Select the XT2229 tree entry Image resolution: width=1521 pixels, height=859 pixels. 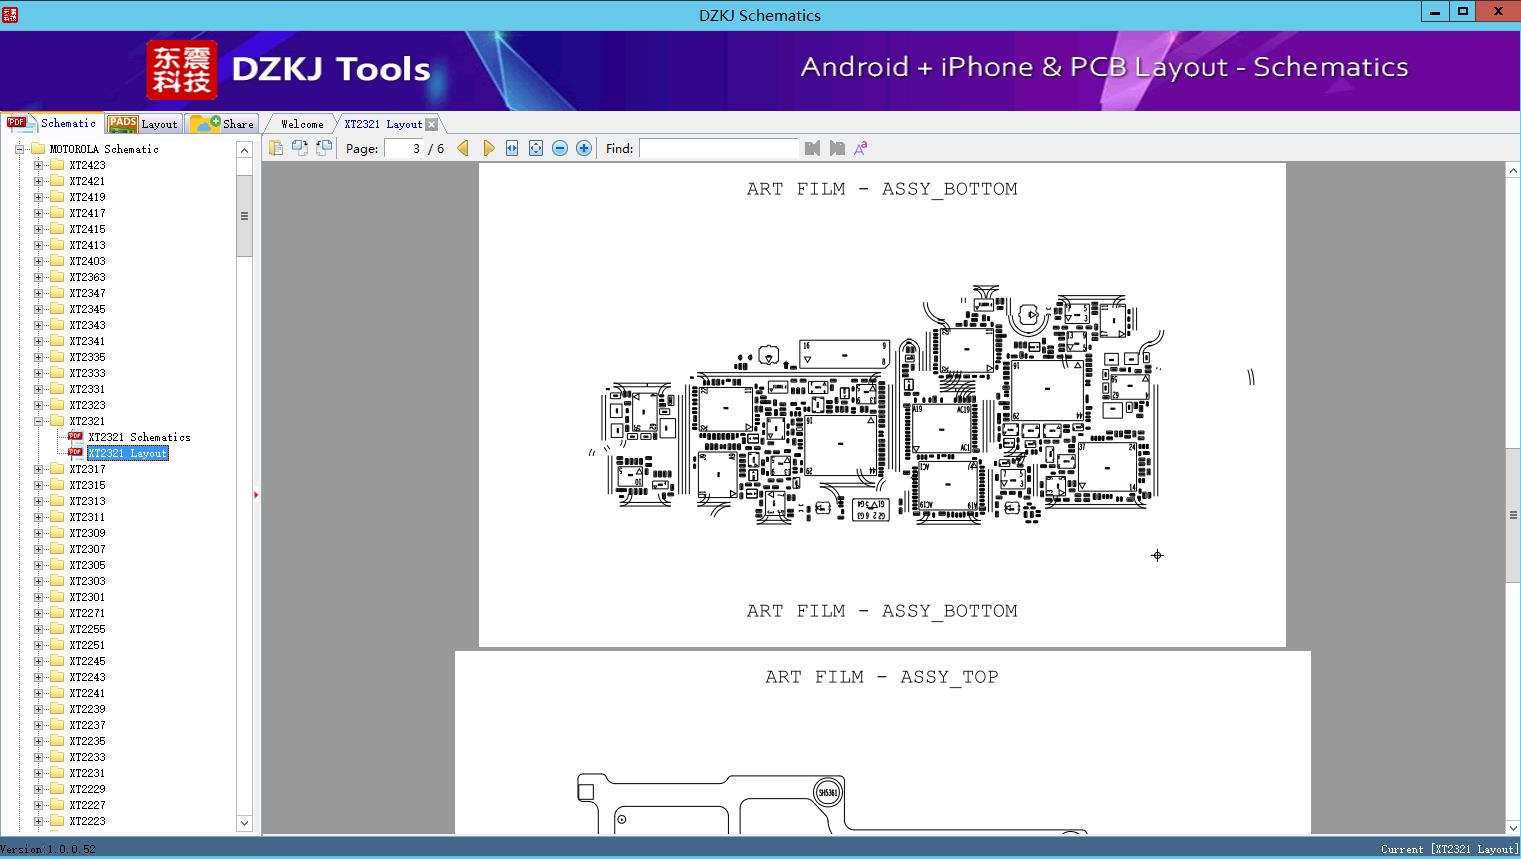pyautogui.click(x=87, y=789)
